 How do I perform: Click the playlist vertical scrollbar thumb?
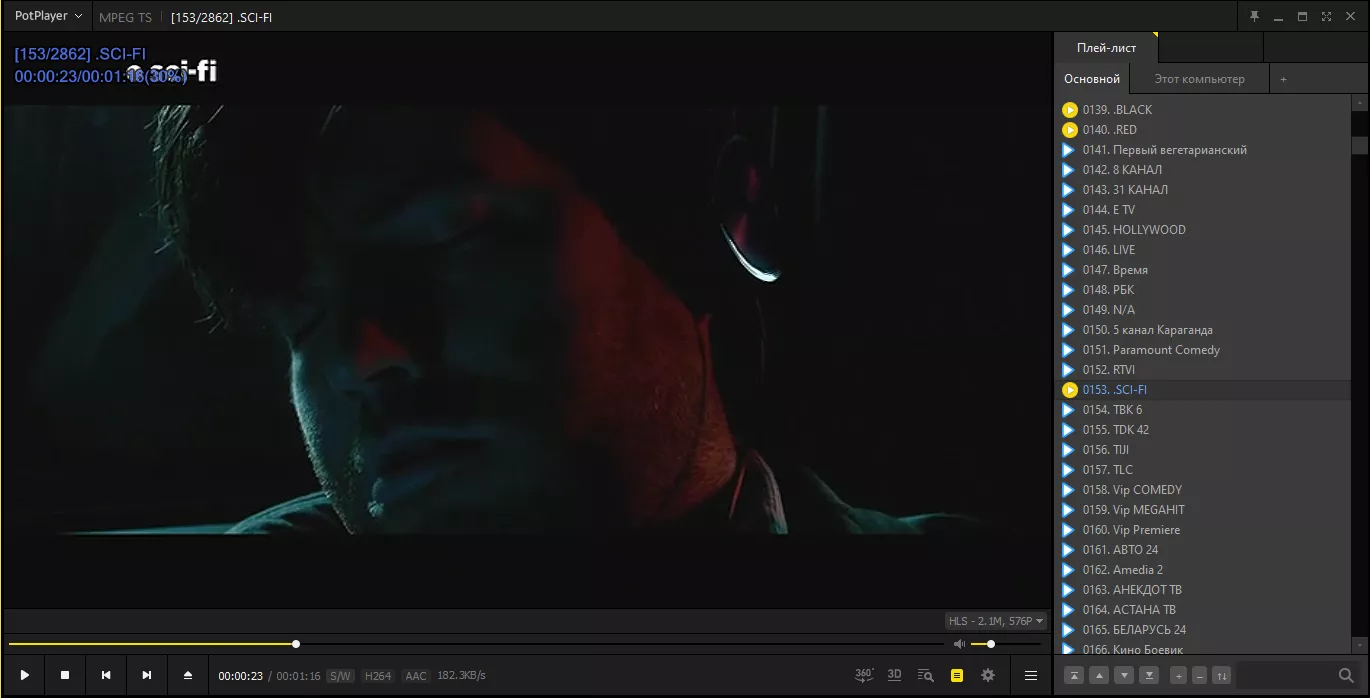(x=1360, y=145)
